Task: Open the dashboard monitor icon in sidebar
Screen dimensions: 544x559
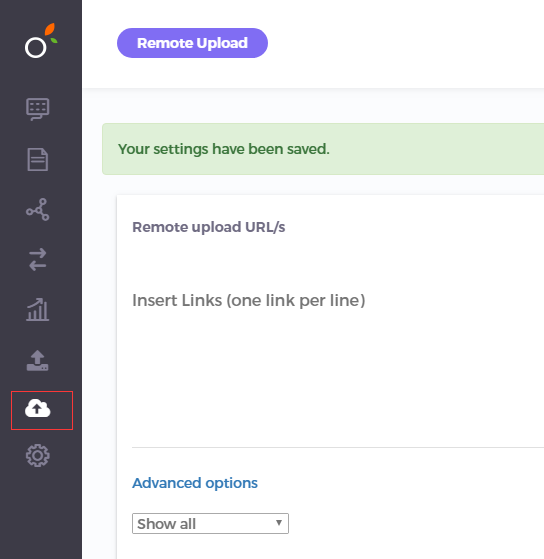Action: tap(37, 109)
